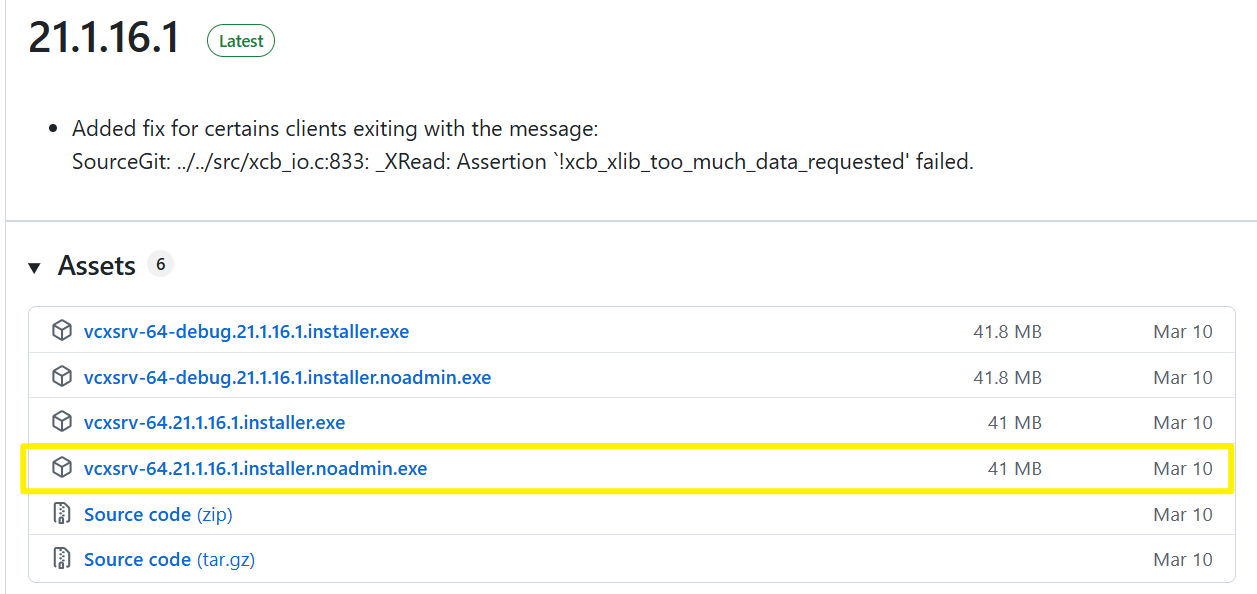Click the 41.8 MB size of debug installer.exe

coord(1007,331)
